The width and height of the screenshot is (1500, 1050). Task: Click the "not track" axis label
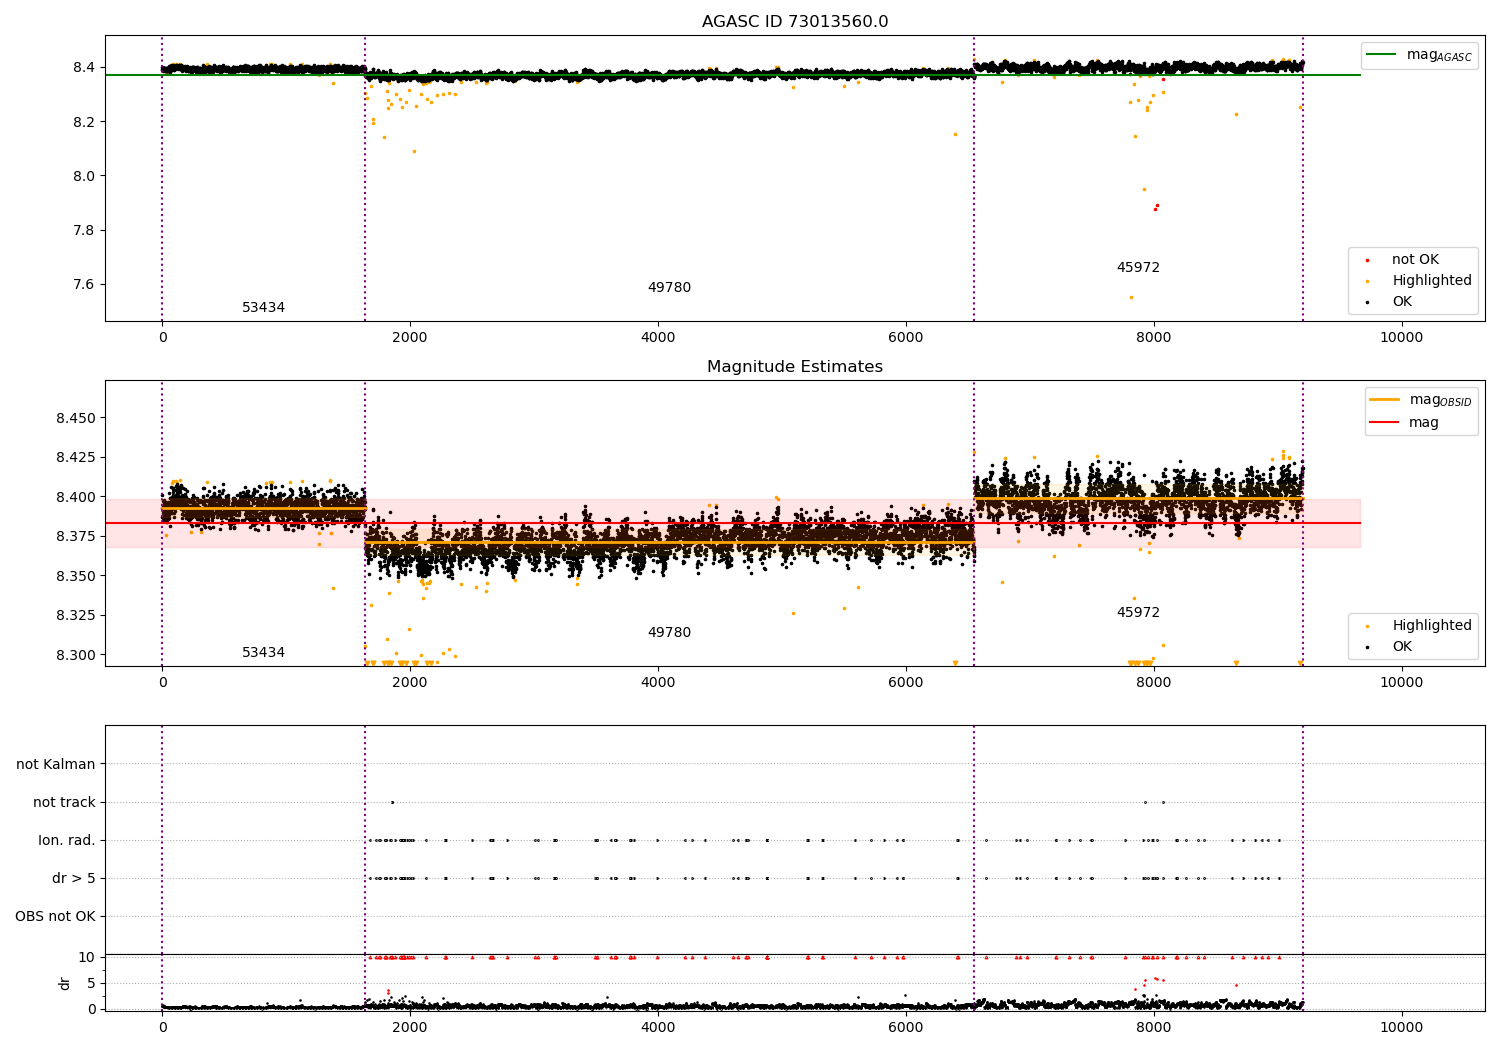(64, 803)
